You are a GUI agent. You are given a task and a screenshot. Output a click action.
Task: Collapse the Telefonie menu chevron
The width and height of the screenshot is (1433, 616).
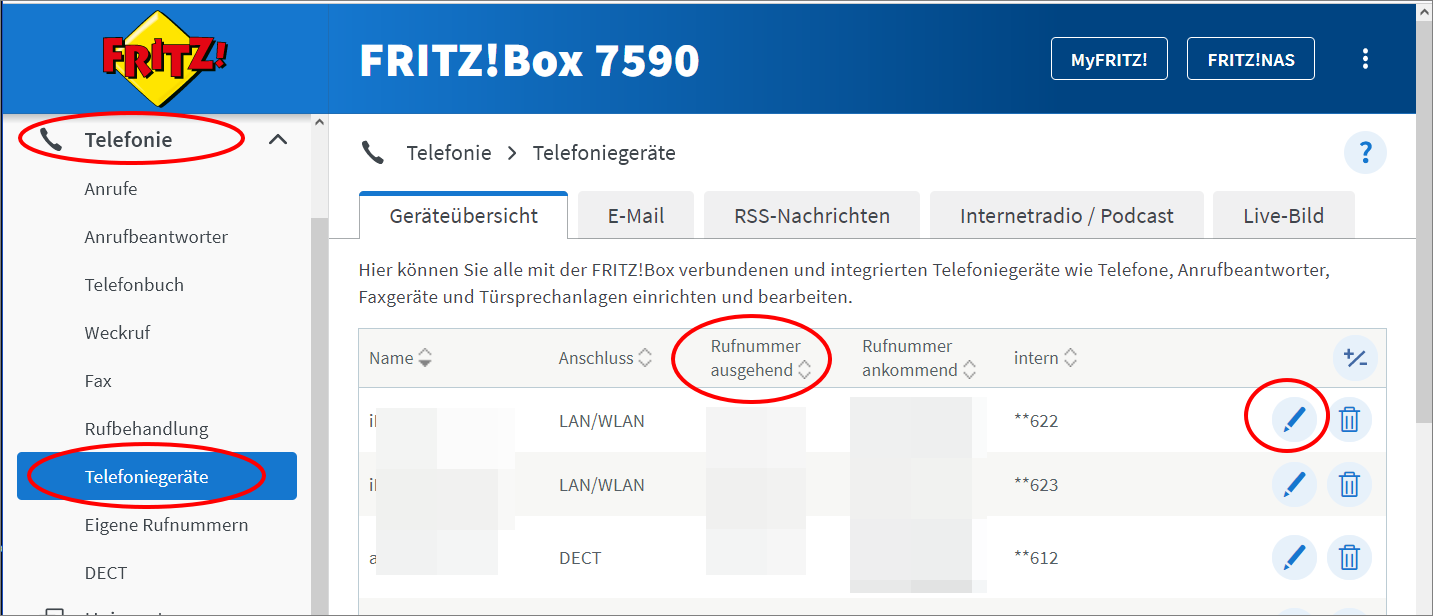pos(278,140)
